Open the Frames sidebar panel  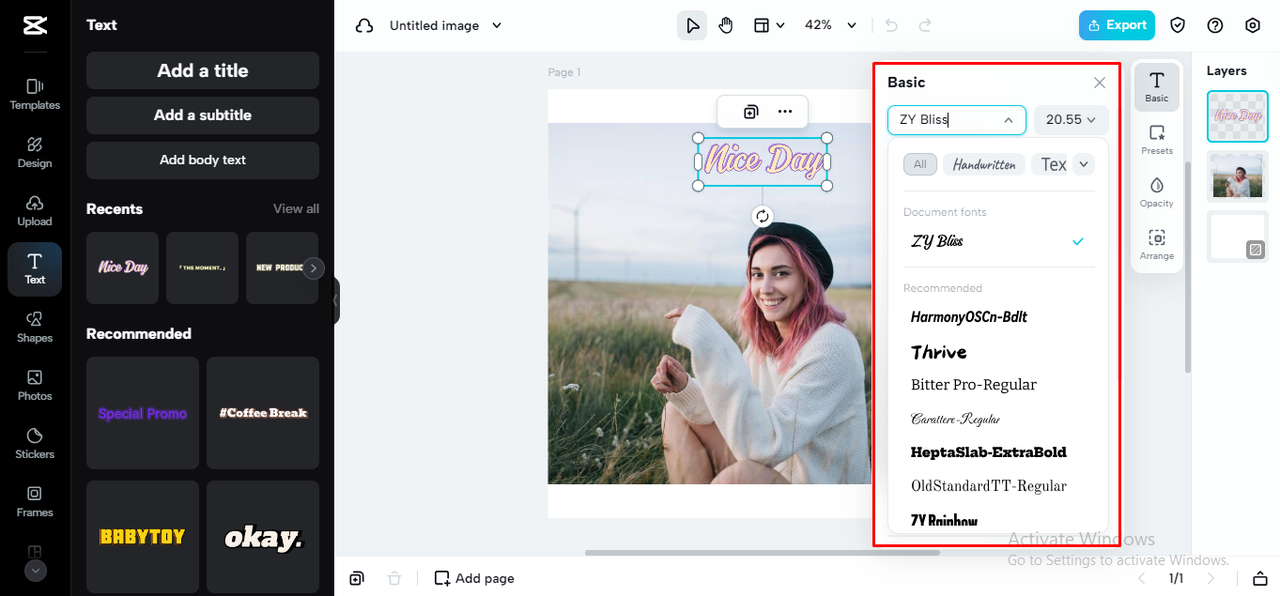coord(35,501)
